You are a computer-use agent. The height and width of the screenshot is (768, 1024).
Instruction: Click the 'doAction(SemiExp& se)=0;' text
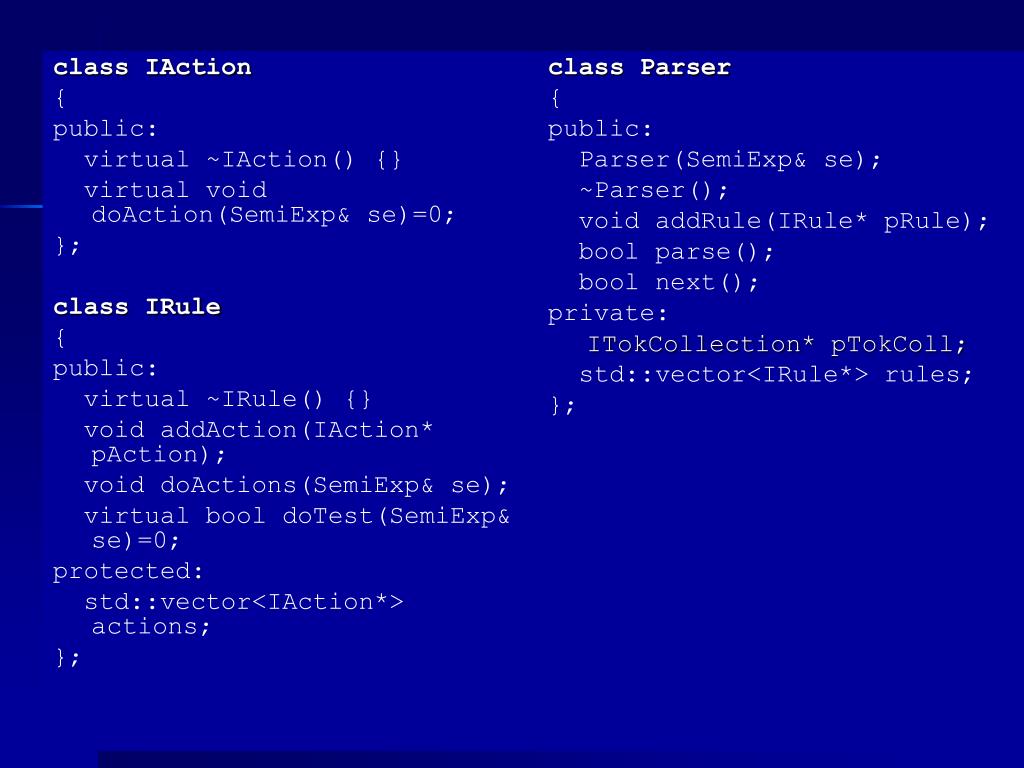coord(273,215)
